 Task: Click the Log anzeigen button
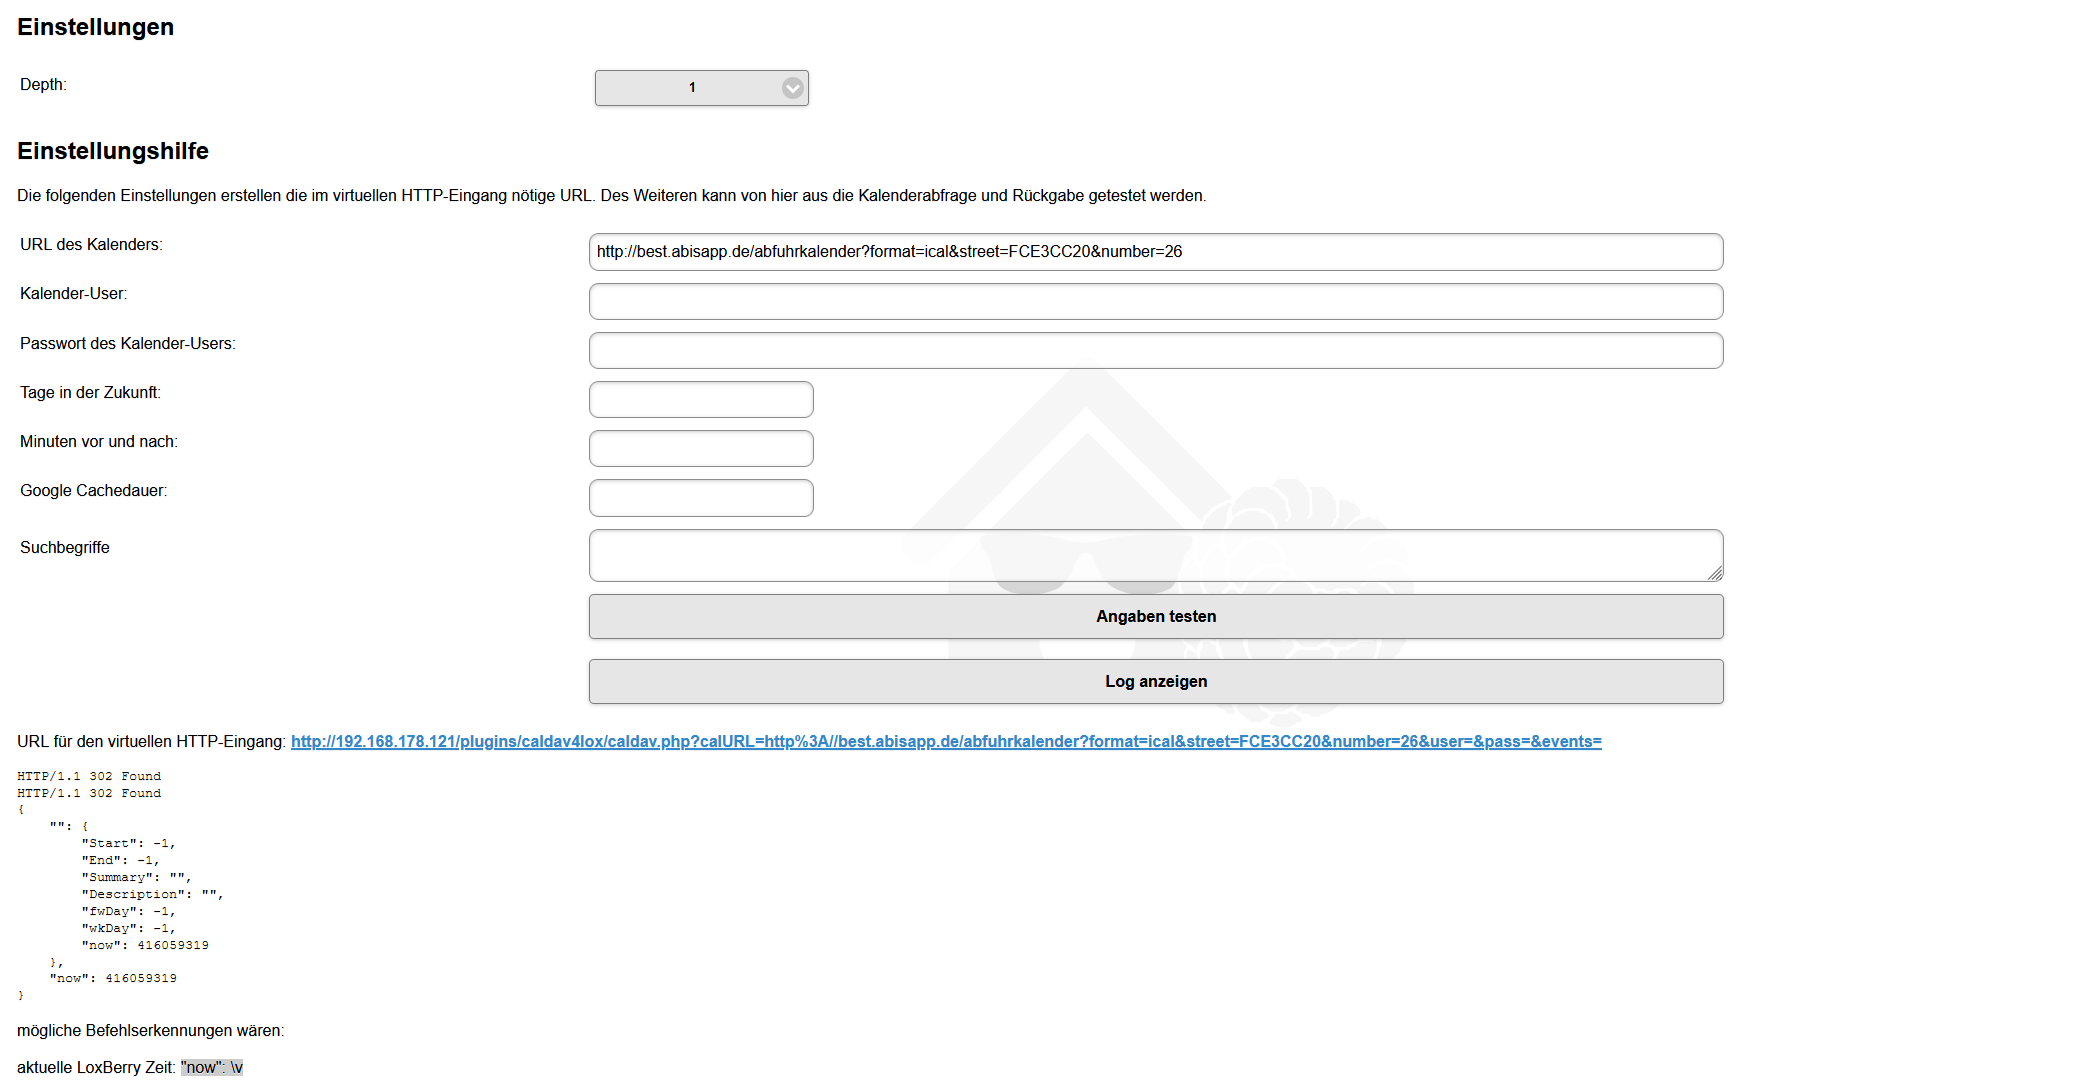coord(1155,681)
